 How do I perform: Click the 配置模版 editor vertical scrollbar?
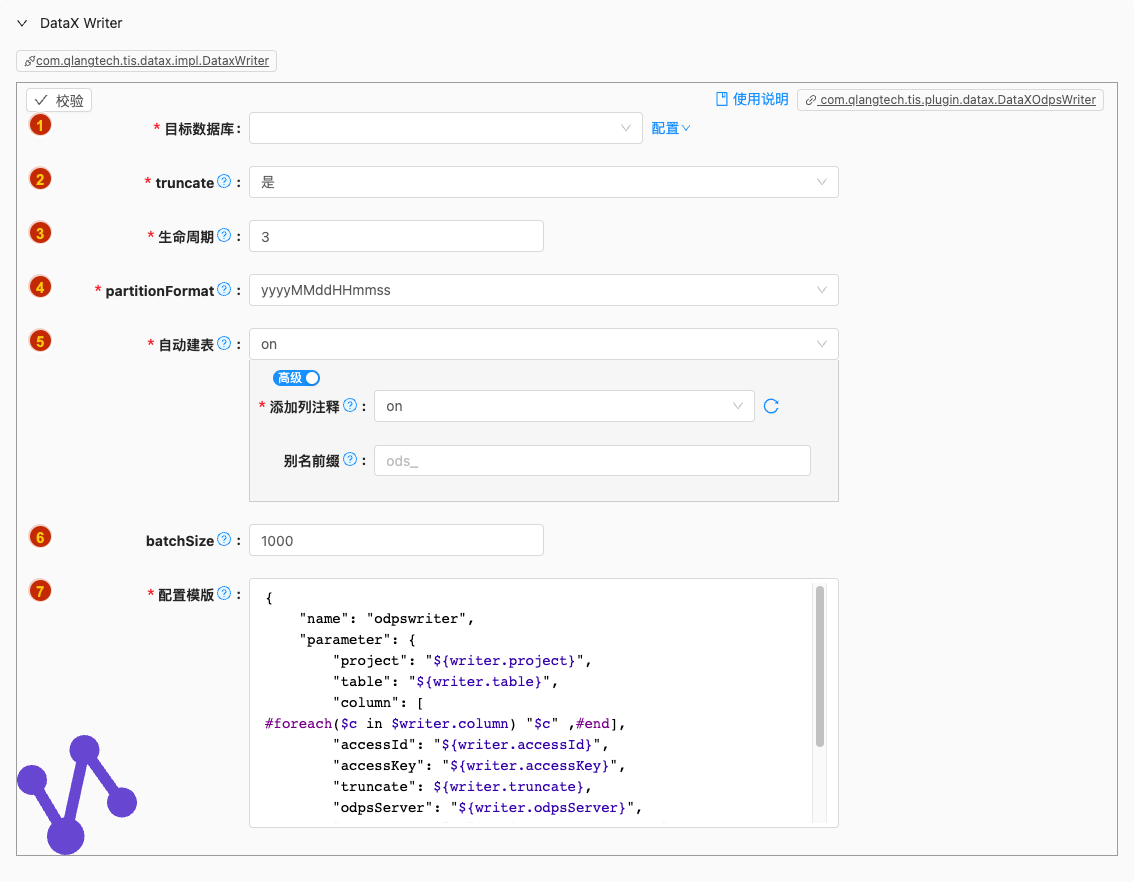(x=820, y=666)
